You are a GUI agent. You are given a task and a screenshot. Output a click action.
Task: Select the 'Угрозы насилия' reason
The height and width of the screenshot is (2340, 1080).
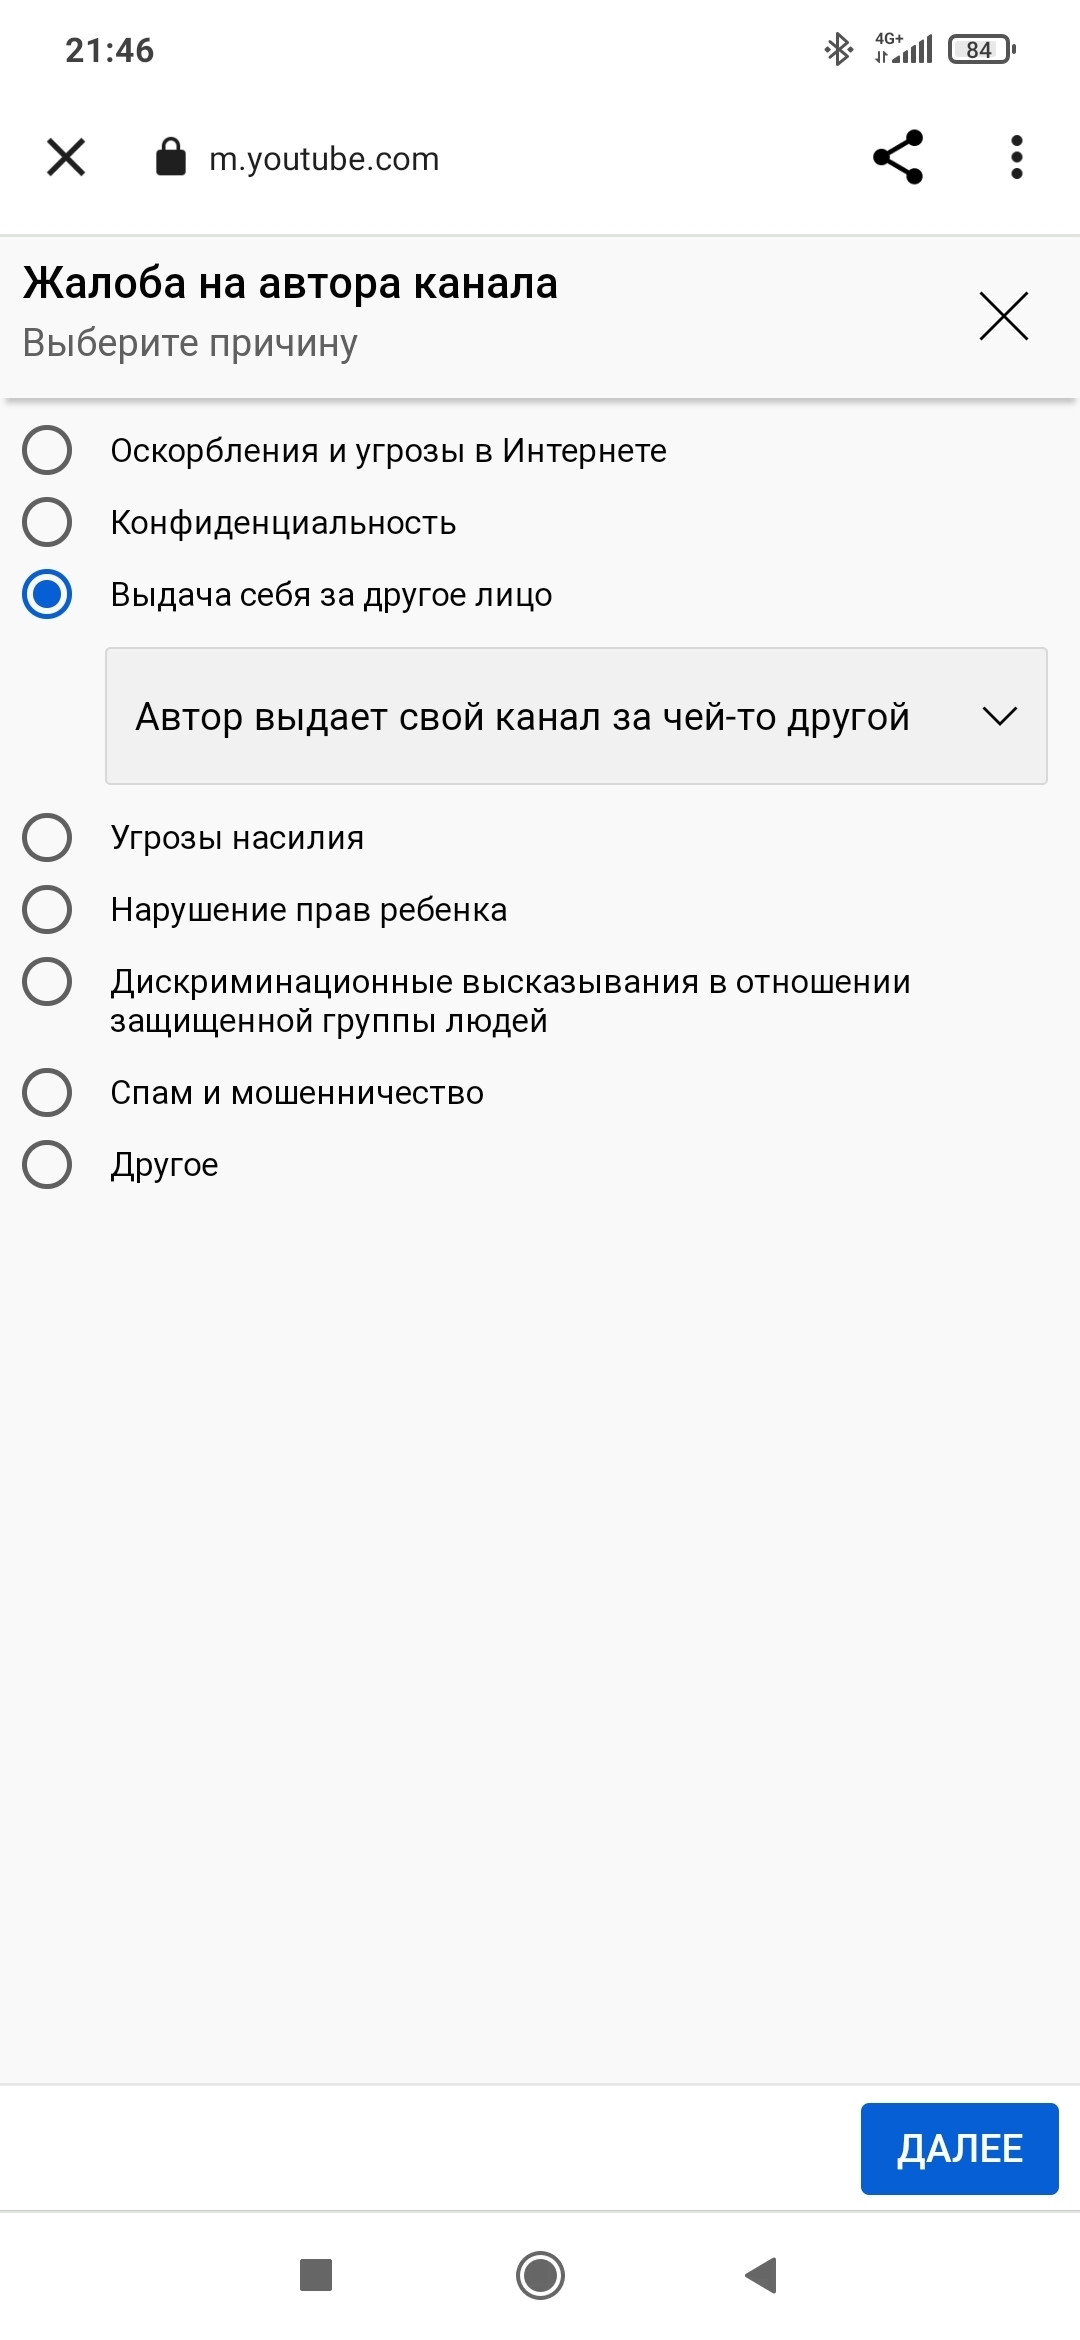(47, 837)
